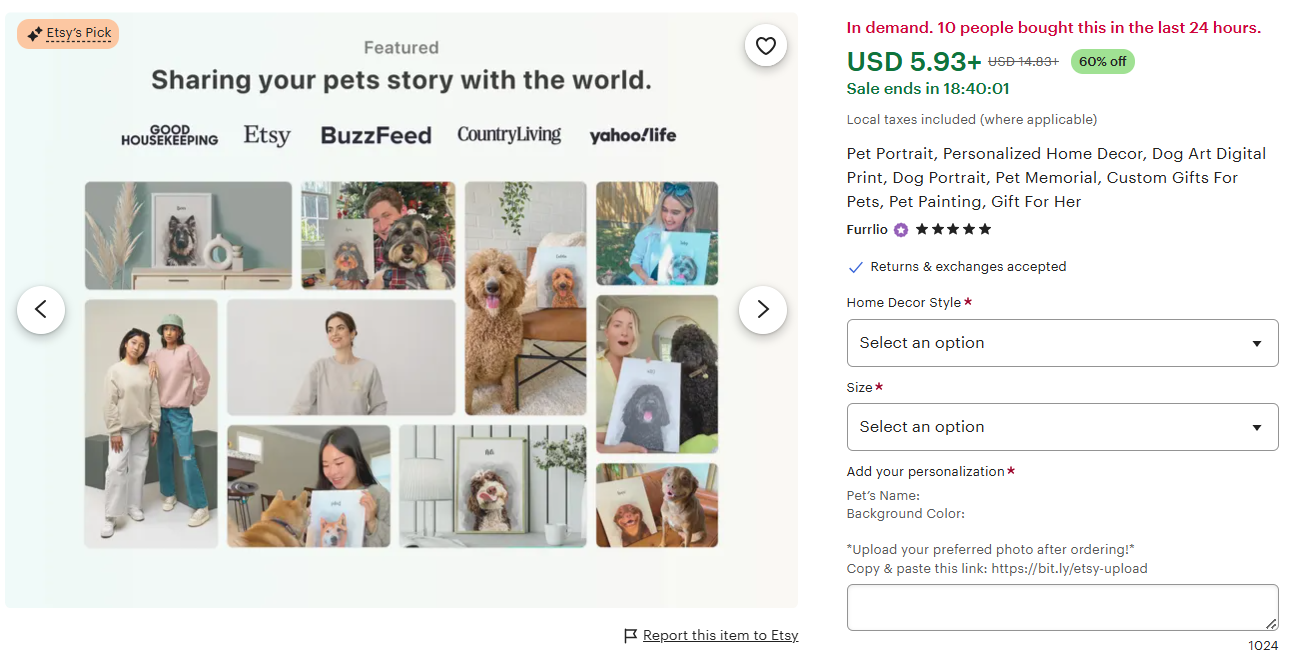The width and height of the screenshot is (1300, 660).
Task: Click the flag icon next to Report
Action: pos(630,636)
